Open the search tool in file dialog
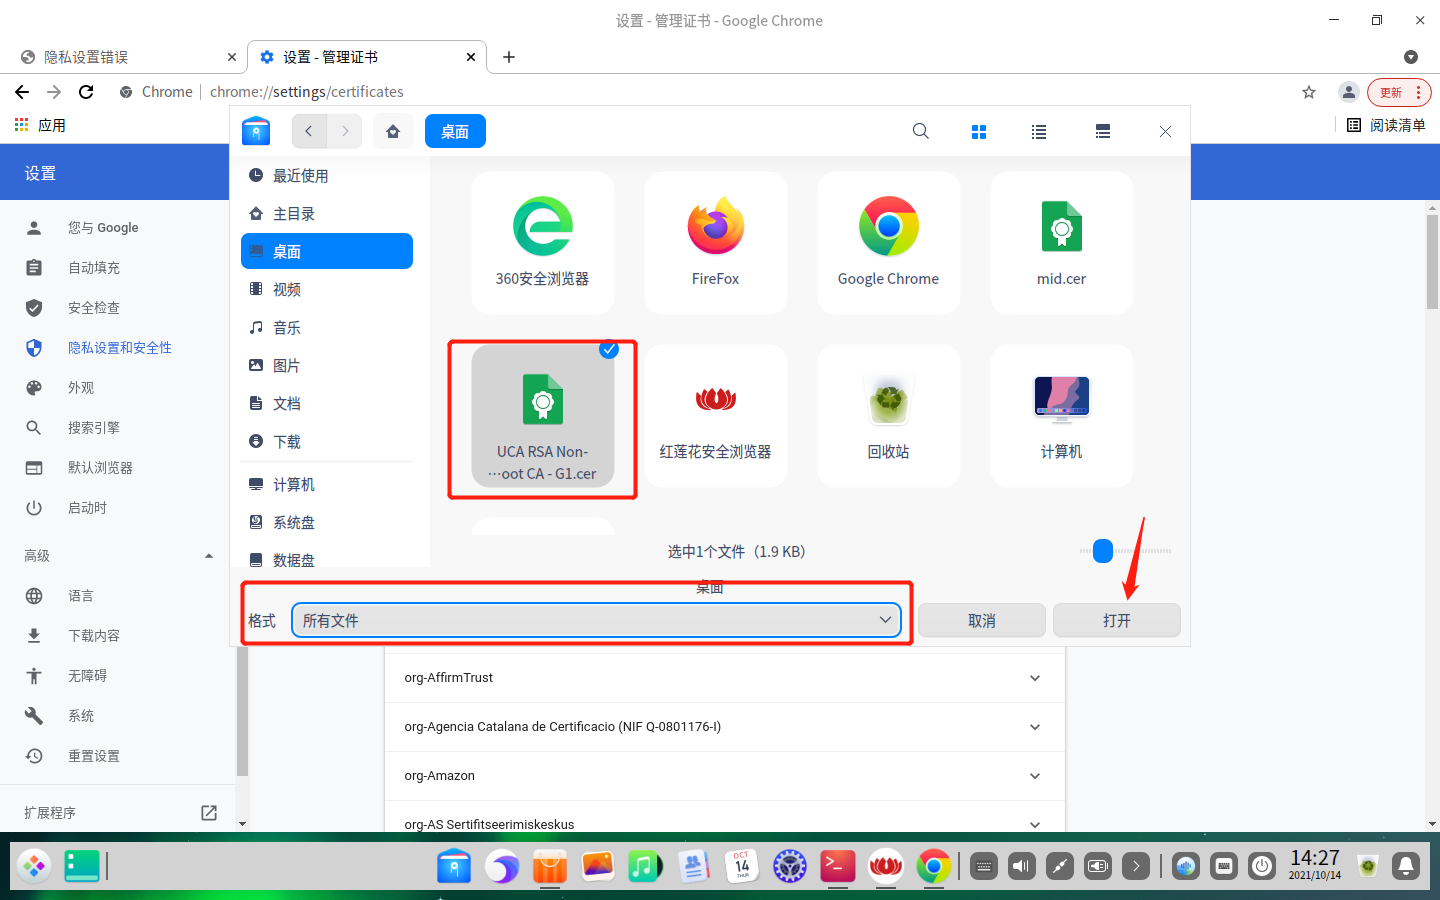This screenshot has height=900, width=1440. click(921, 131)
